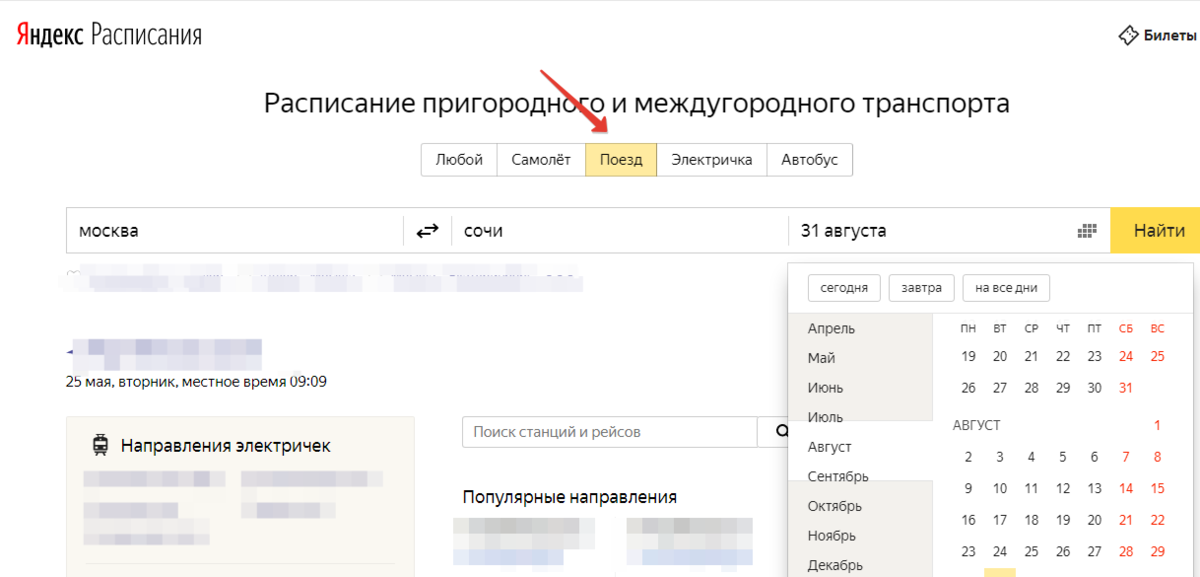Jump to Июнь in month list
The image size is (1200, 577).
pyautogui.click(x=825, y=388)
